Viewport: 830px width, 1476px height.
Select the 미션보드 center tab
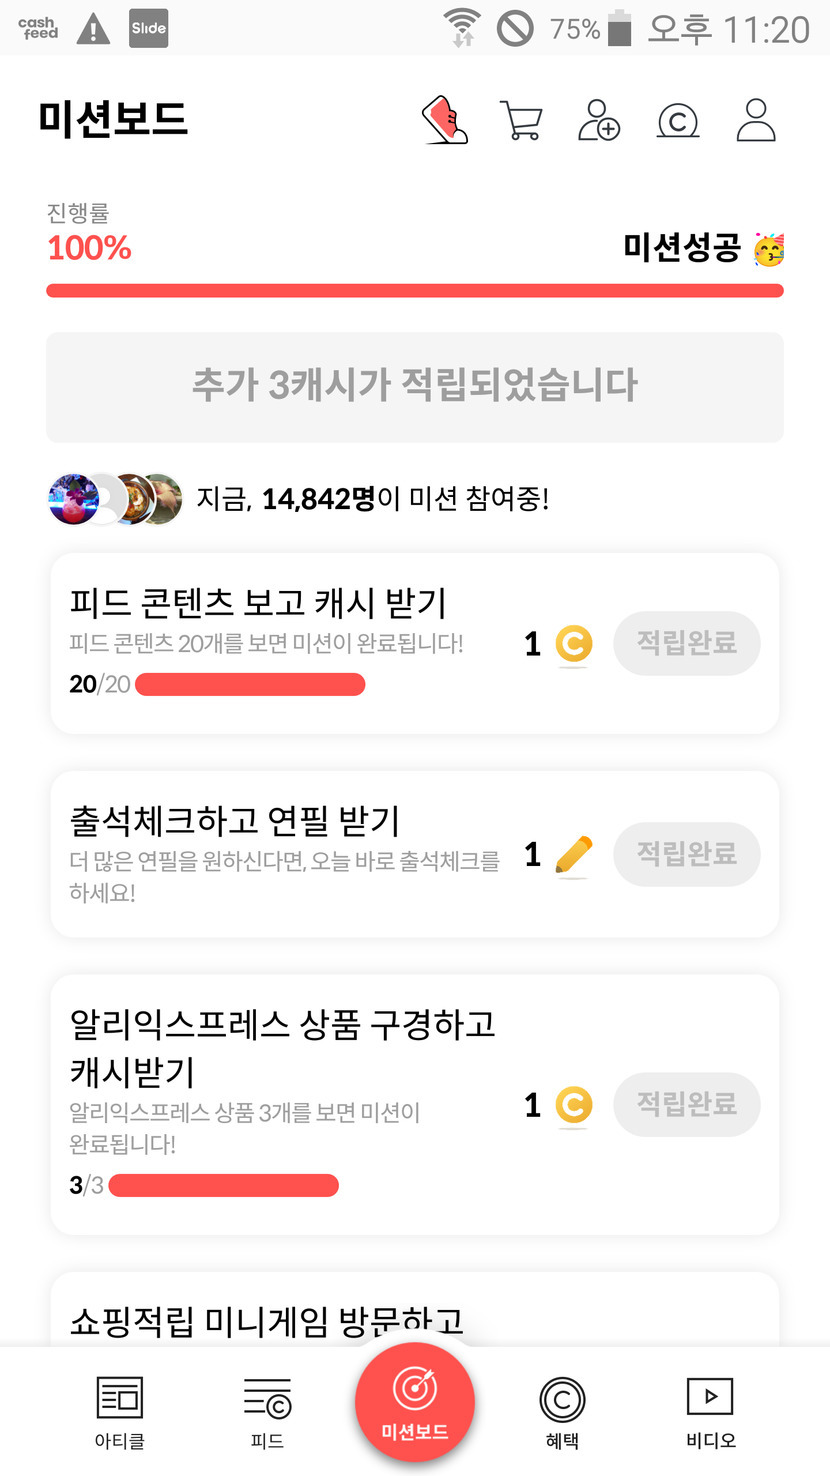click(414, 1403)
